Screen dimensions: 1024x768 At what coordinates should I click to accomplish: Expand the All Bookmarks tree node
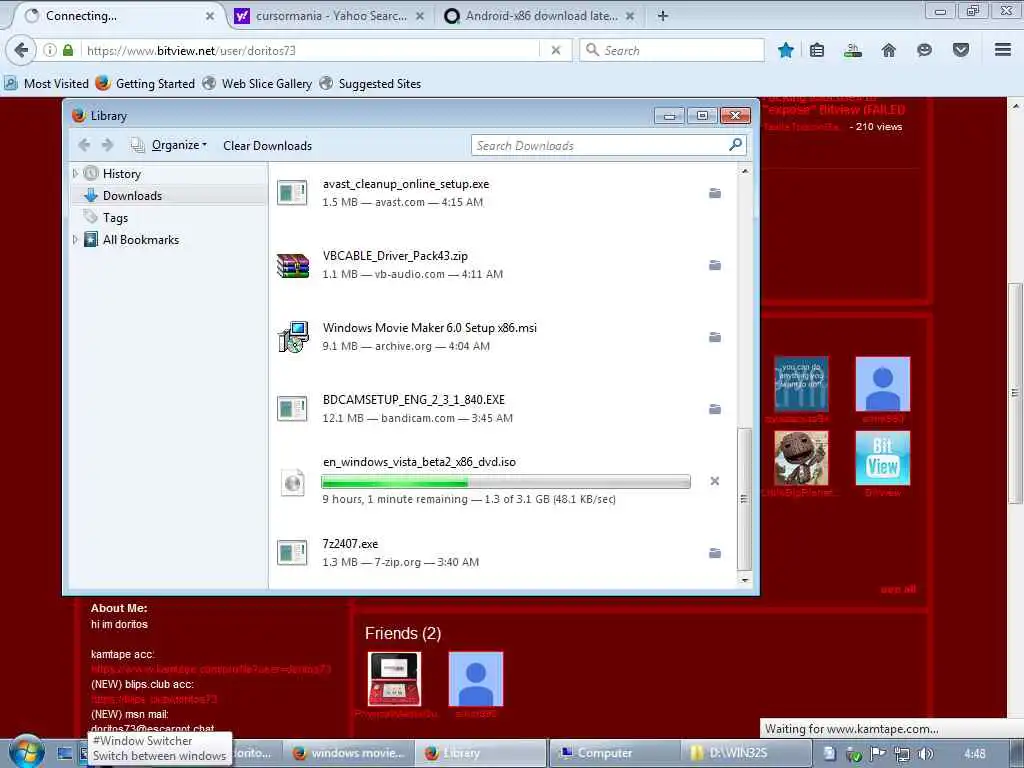click(x=75, y=240)
